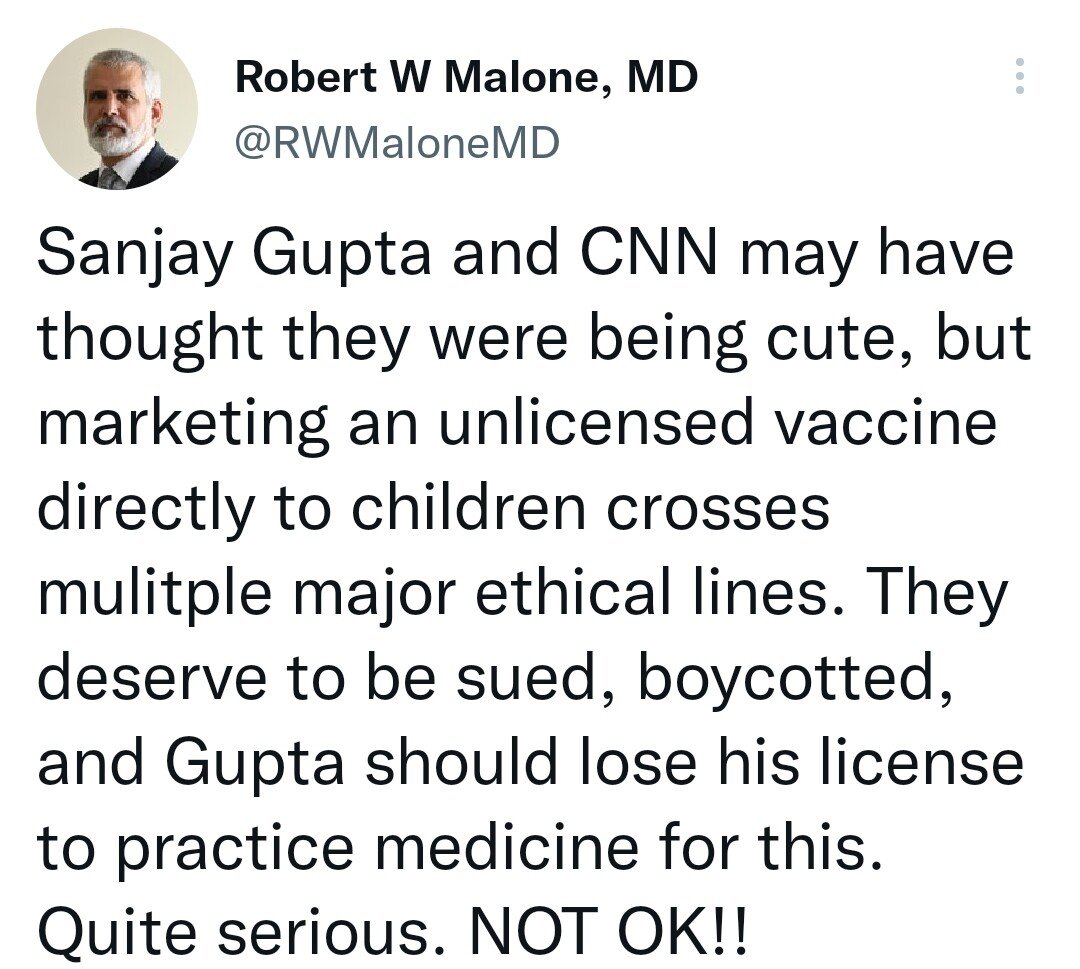Open Robert W Malone, MD profile name
Image resolution: width=1080 pixels, height=969 pixels.
click(x=466, y=76)
